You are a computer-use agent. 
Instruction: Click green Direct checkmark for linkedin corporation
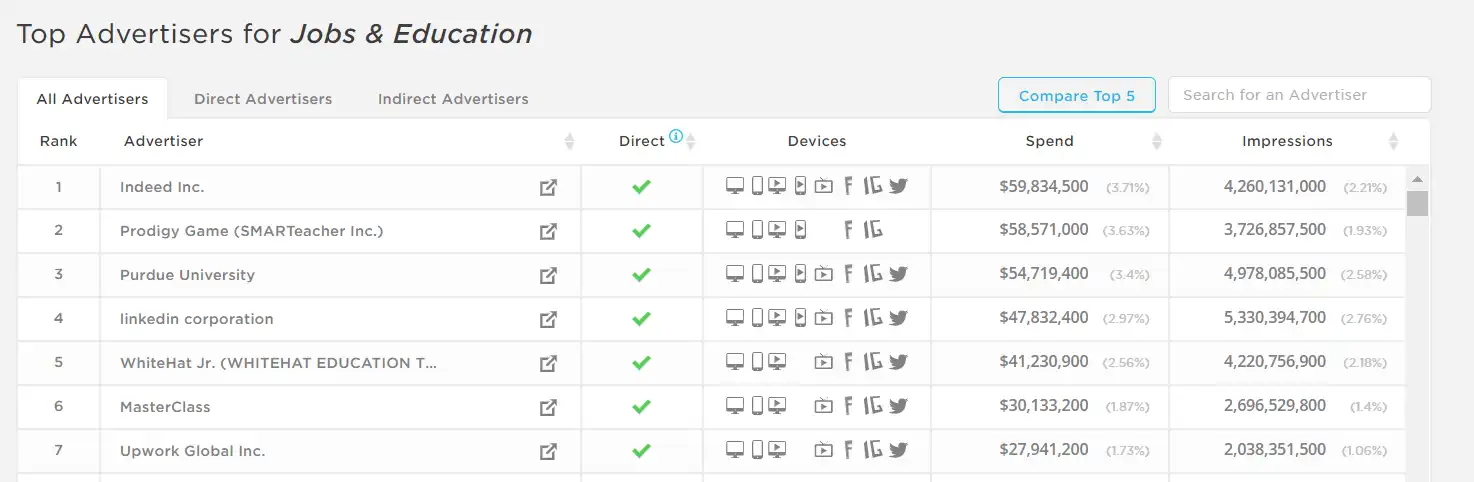642,319
